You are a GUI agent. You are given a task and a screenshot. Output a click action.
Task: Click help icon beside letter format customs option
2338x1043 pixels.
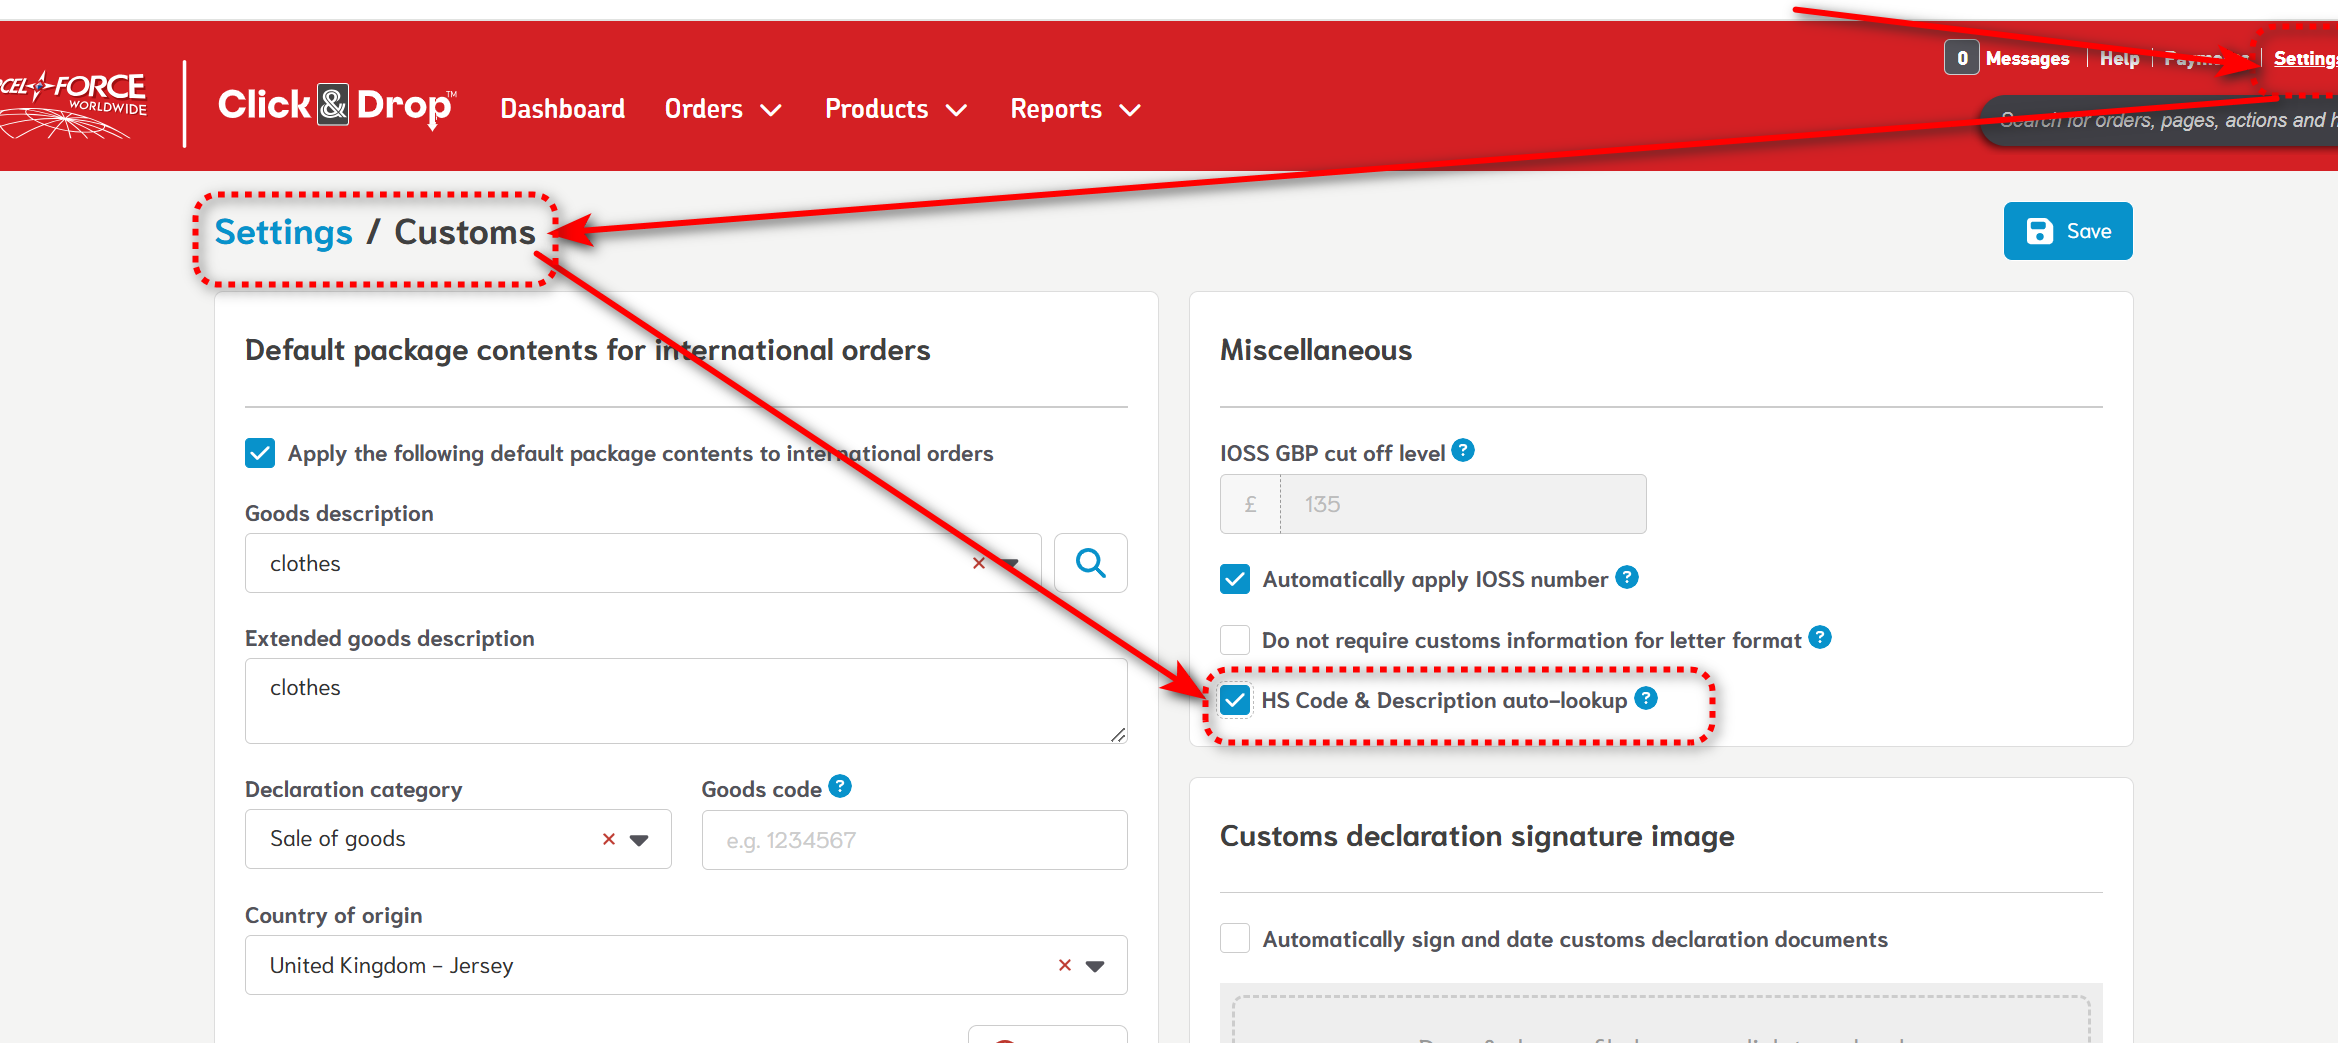pos(1820,638)
